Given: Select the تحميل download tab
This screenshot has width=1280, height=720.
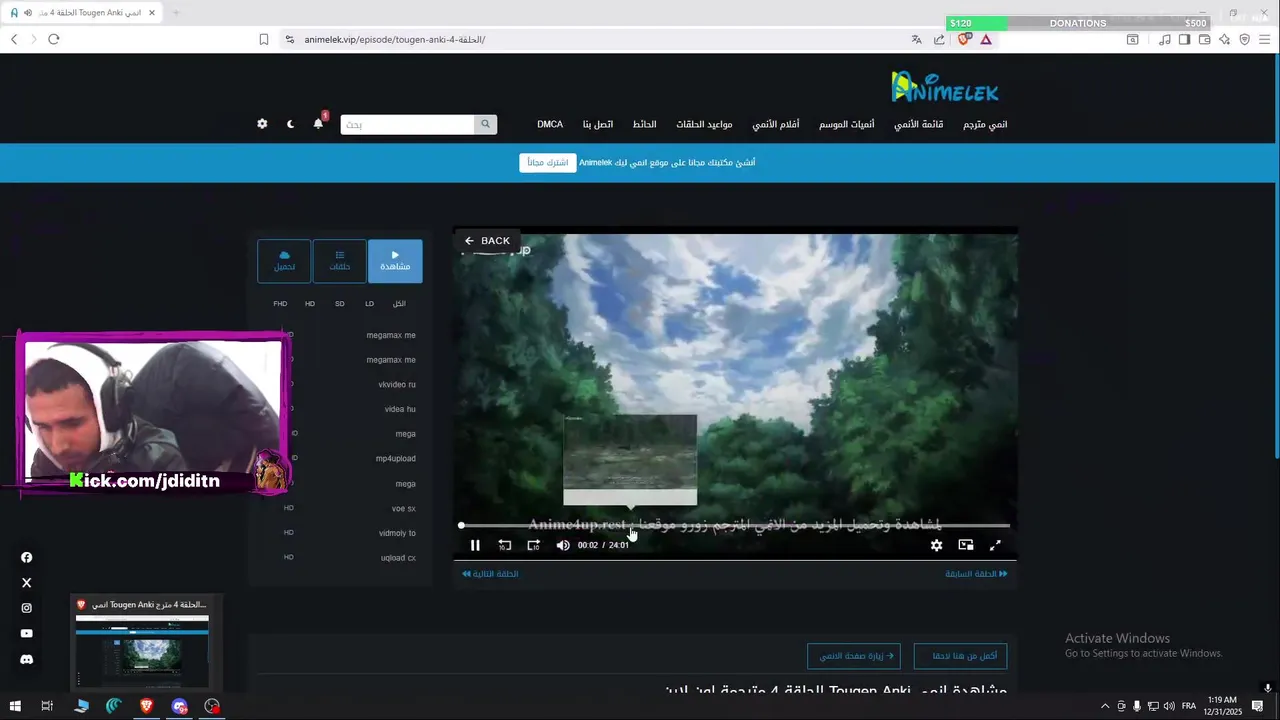Looking at the screenshot, I should click(285, 261).
